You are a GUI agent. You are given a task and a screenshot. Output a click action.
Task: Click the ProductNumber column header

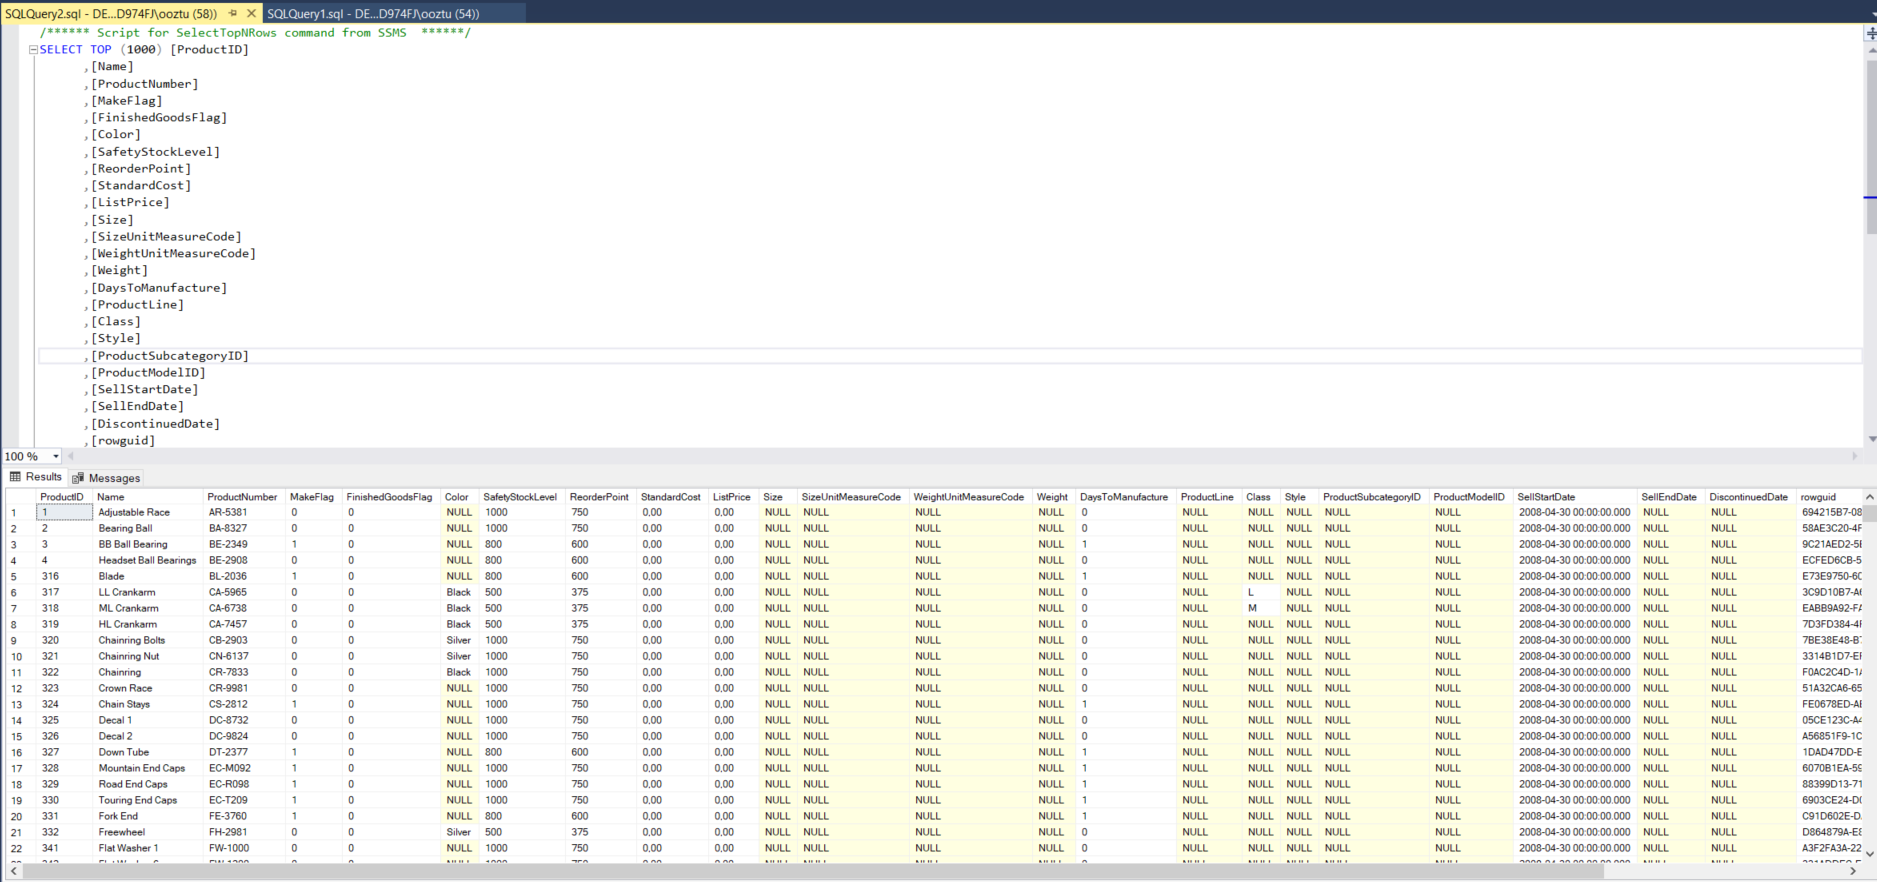coord(242,497)
